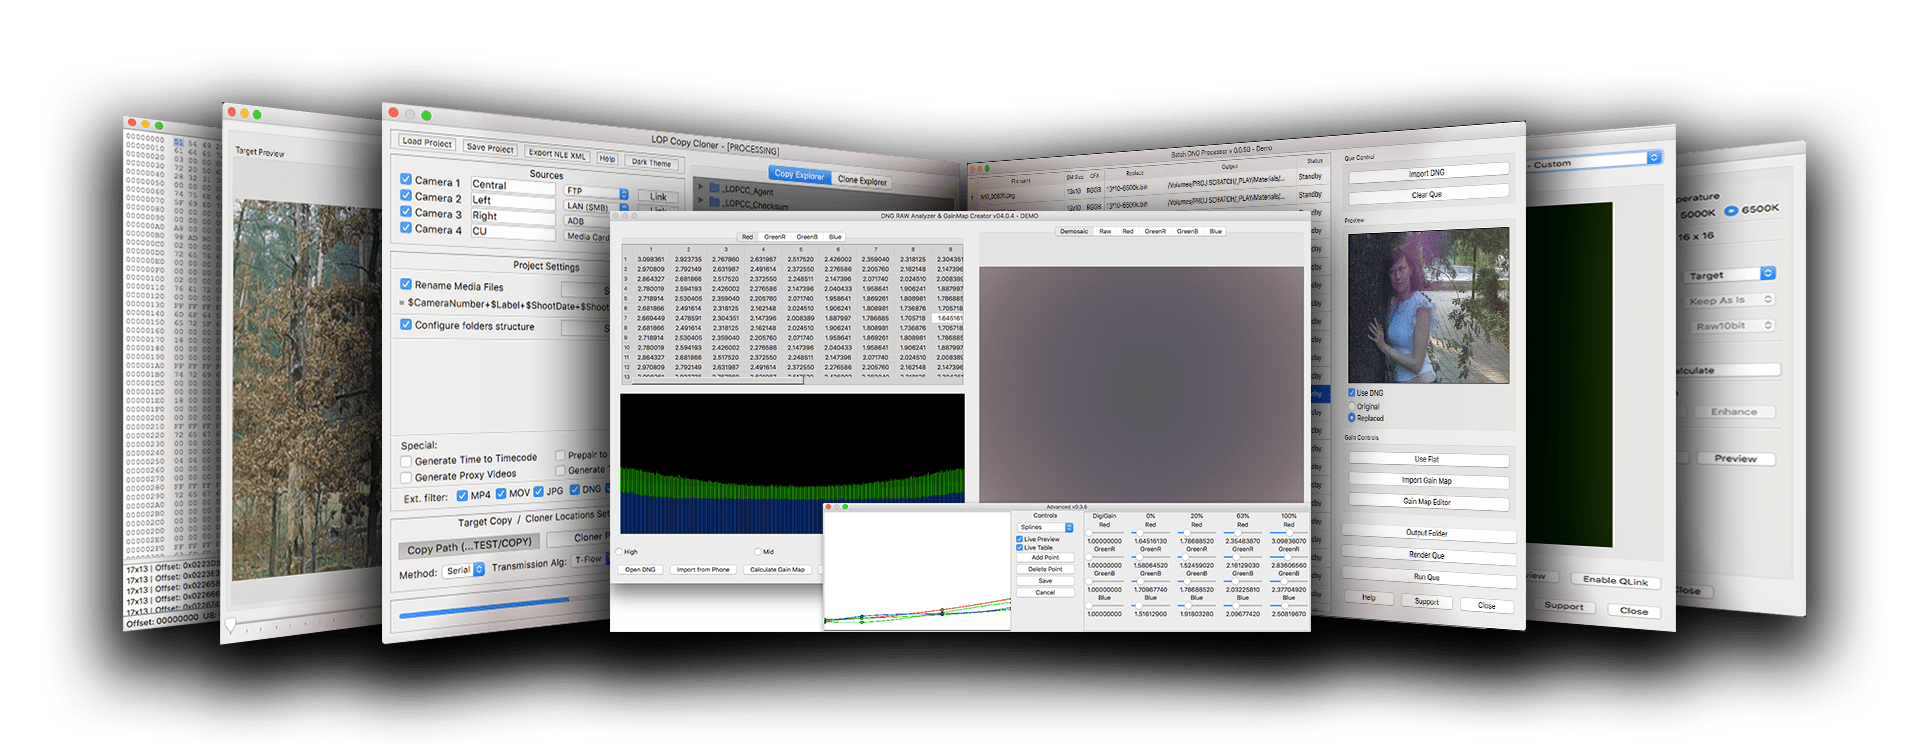Switch to Dark Theme
This screenshot has width=1920, height=745.
(651, 162)
